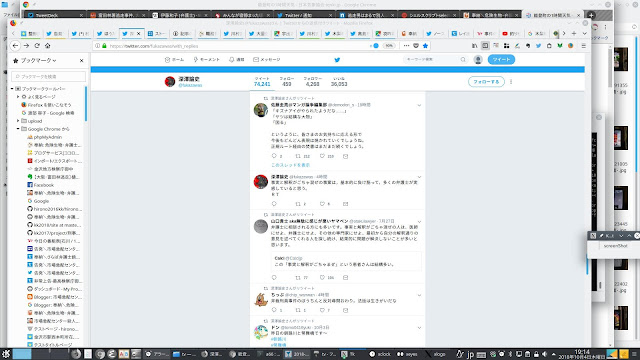Open Twitter Notifications (通知) navigation item
Viewport: 640px width, 360px height.
236,60
